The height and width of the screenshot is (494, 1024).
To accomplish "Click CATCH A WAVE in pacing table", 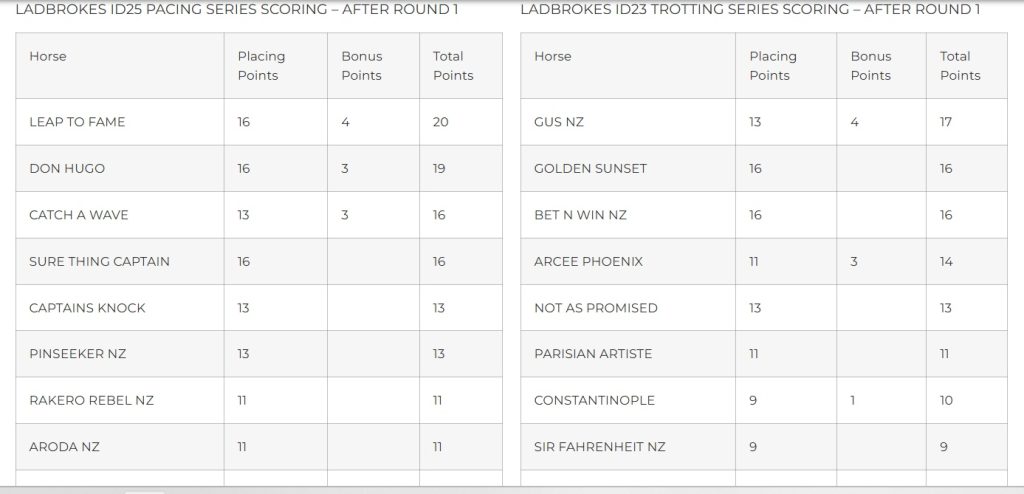I will pyautogui.click(x=79, y=215).
